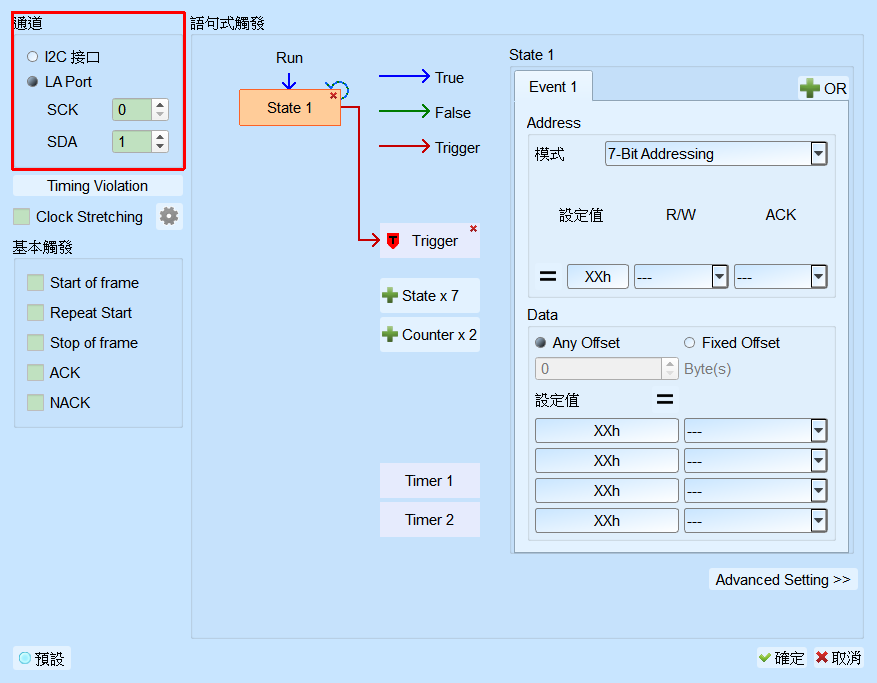877x683 pixels.
Task: Add a counter with Counter x 2
Action: point(430,335)
